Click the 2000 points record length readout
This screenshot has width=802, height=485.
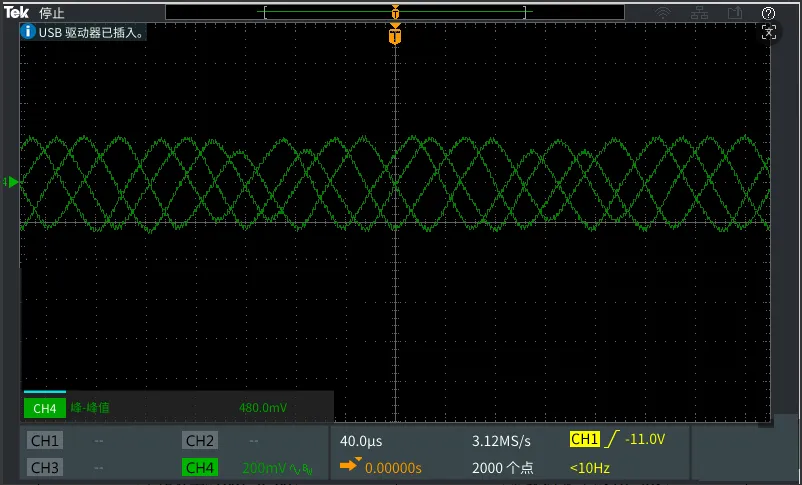(x=502, y=468)
